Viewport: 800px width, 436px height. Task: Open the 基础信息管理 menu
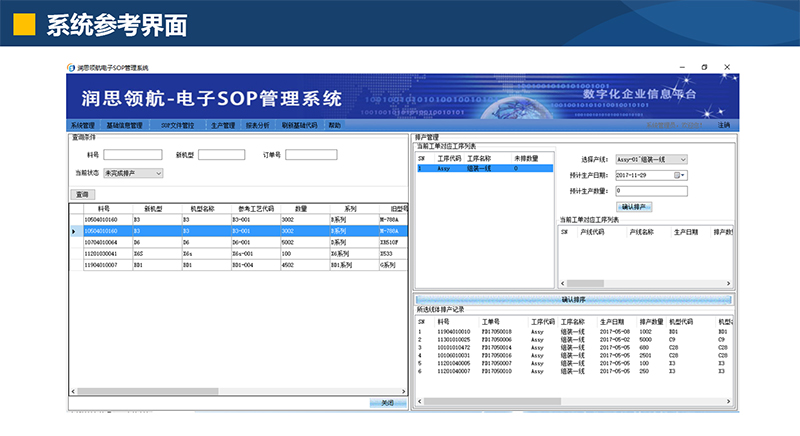pyautogui.click(x=125, y=125)
